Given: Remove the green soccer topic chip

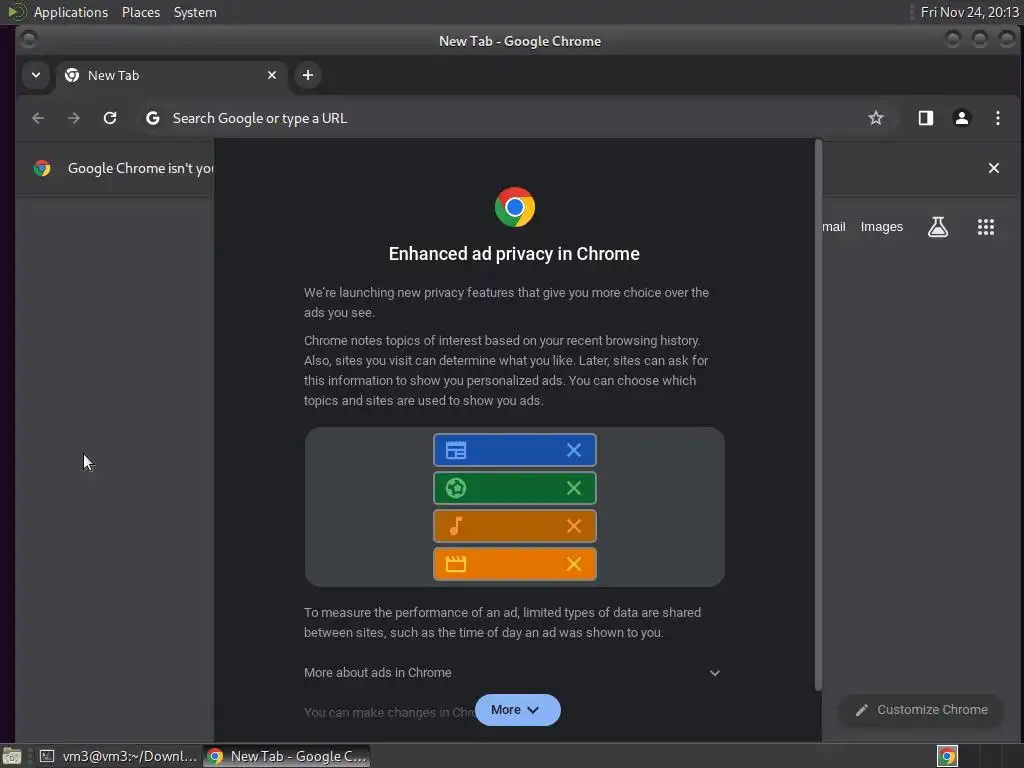Looking at the screenshot, I should point(573,488).
